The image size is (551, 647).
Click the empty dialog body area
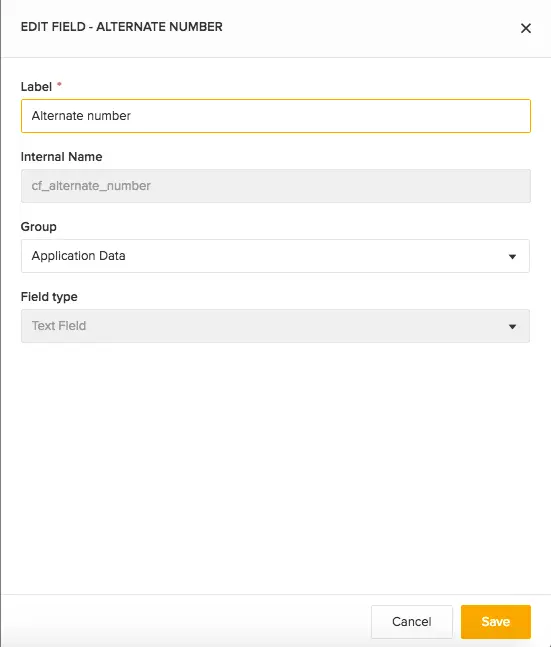point(275,466)
